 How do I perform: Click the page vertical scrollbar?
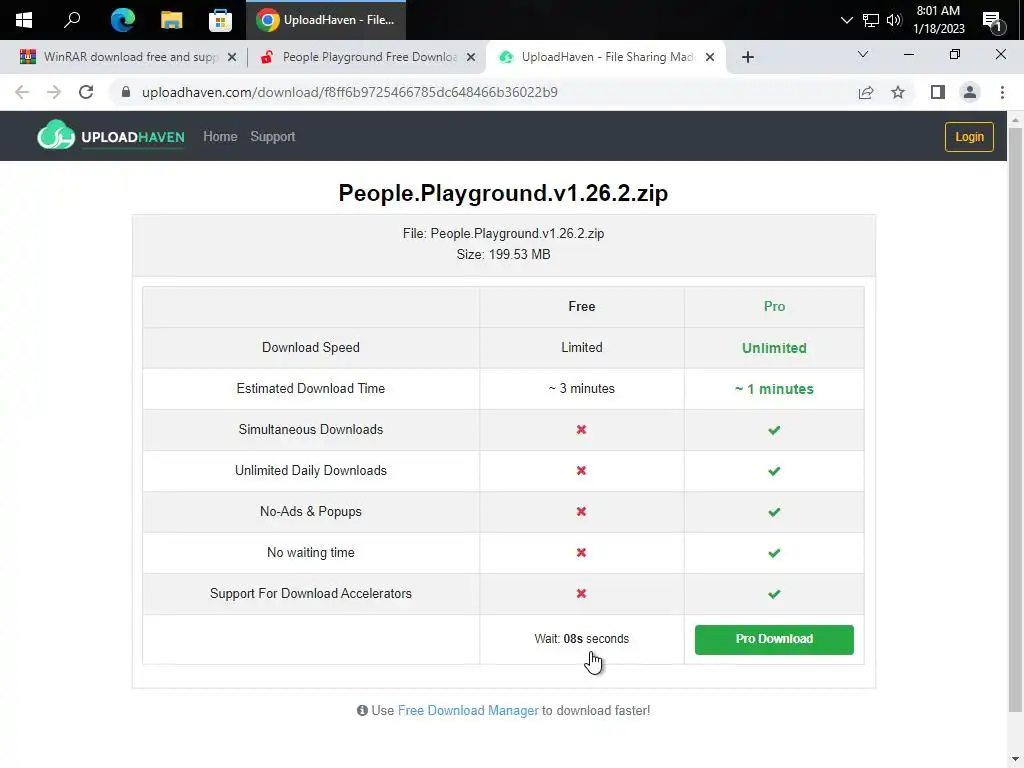[x=1015, y=418]
